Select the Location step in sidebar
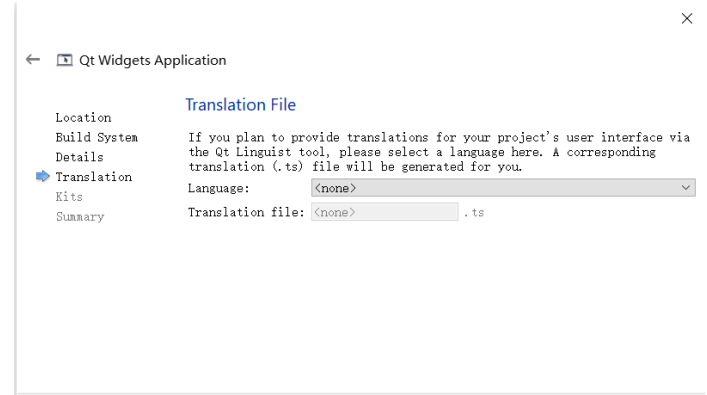707x395 pixels. coord(83,118)
